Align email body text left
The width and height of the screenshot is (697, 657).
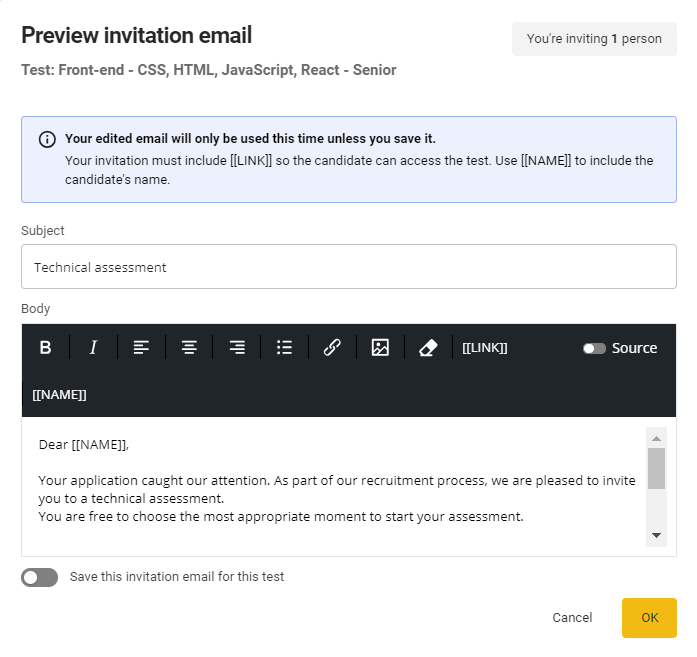141,348
